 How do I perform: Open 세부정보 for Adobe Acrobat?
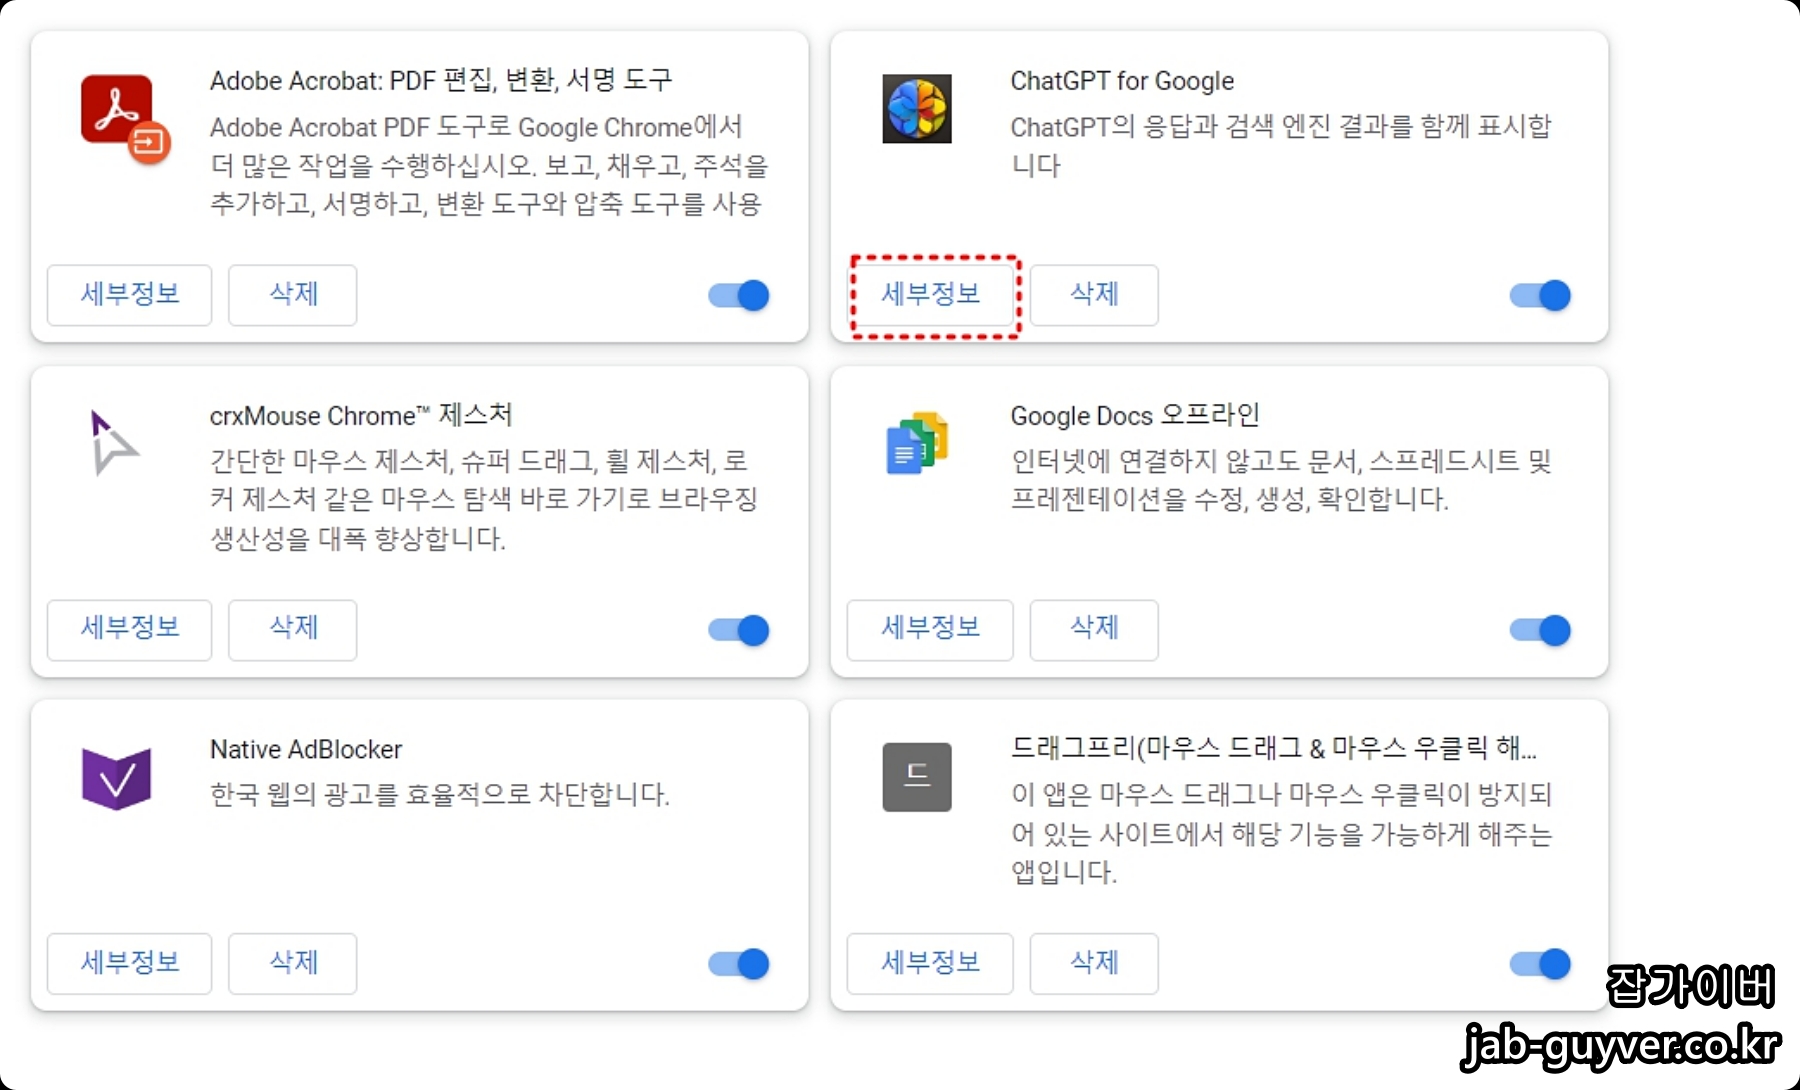point(130,295)
